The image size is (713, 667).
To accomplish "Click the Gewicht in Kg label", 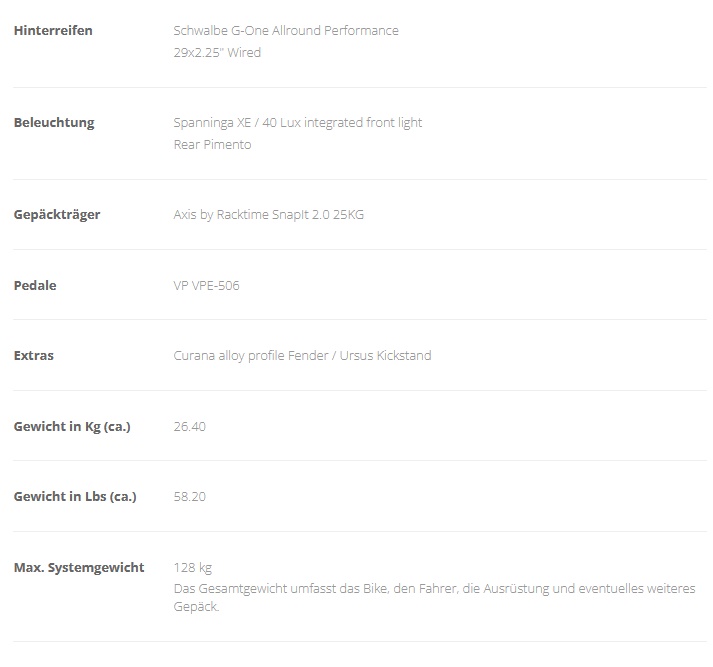I will click(72, 426).
